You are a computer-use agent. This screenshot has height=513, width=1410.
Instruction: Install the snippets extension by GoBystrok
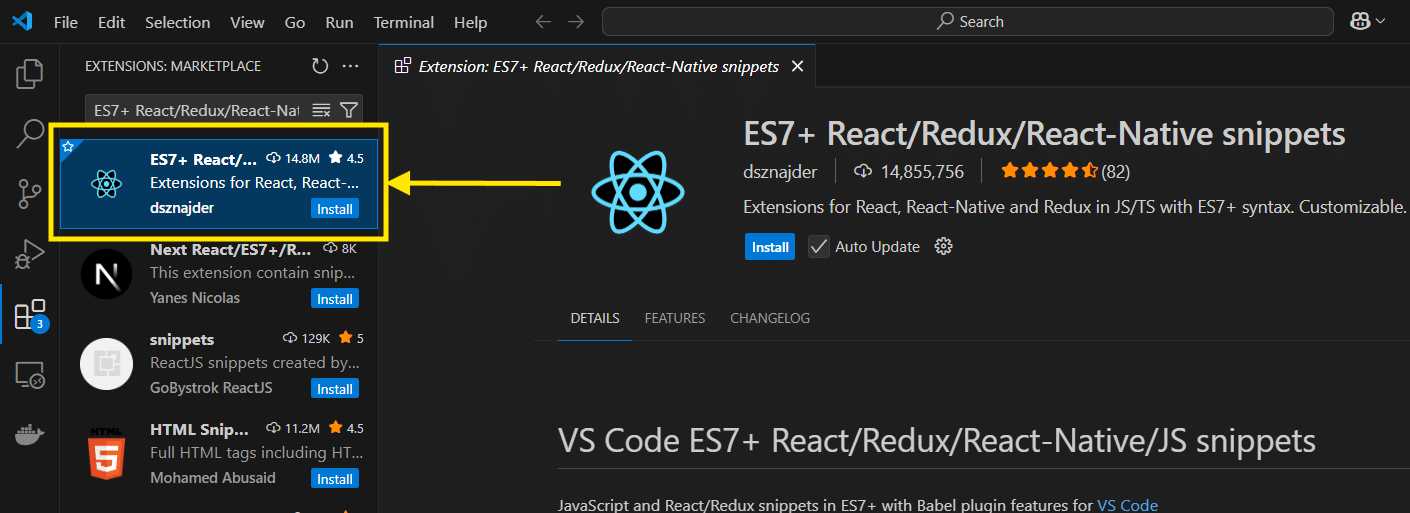point(335,389)
